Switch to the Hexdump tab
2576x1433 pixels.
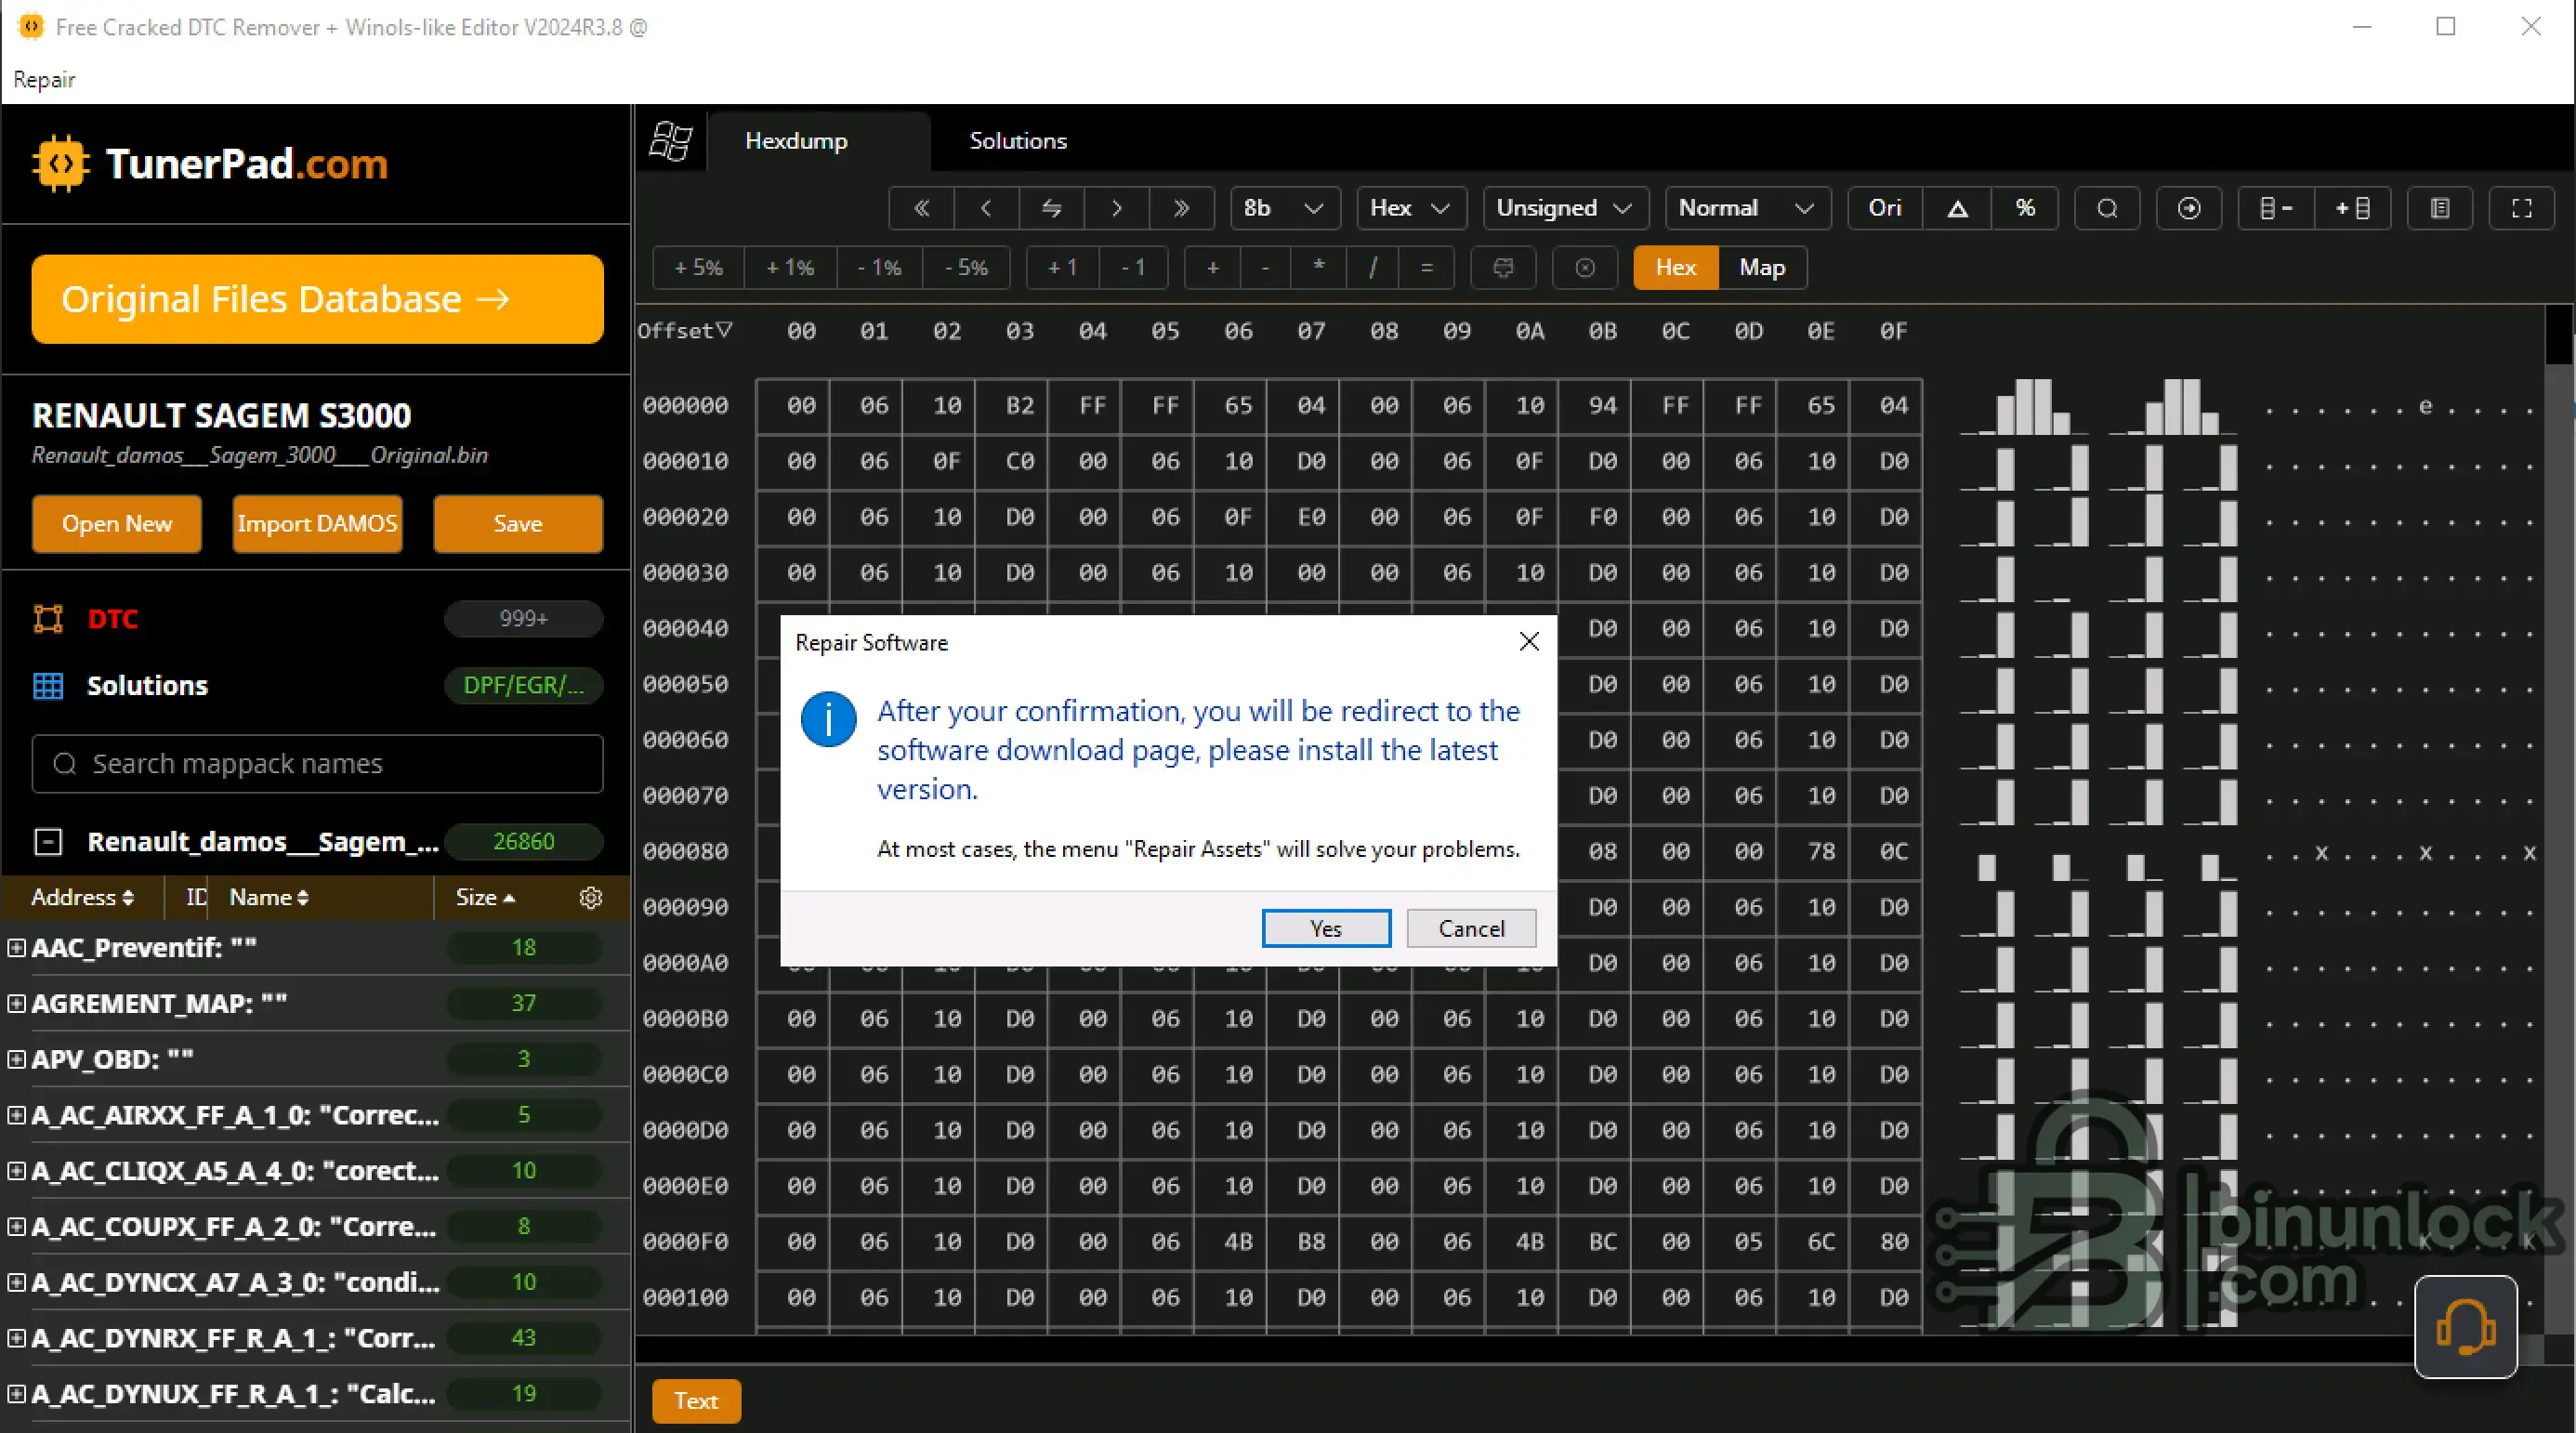[x=796, y=141]
